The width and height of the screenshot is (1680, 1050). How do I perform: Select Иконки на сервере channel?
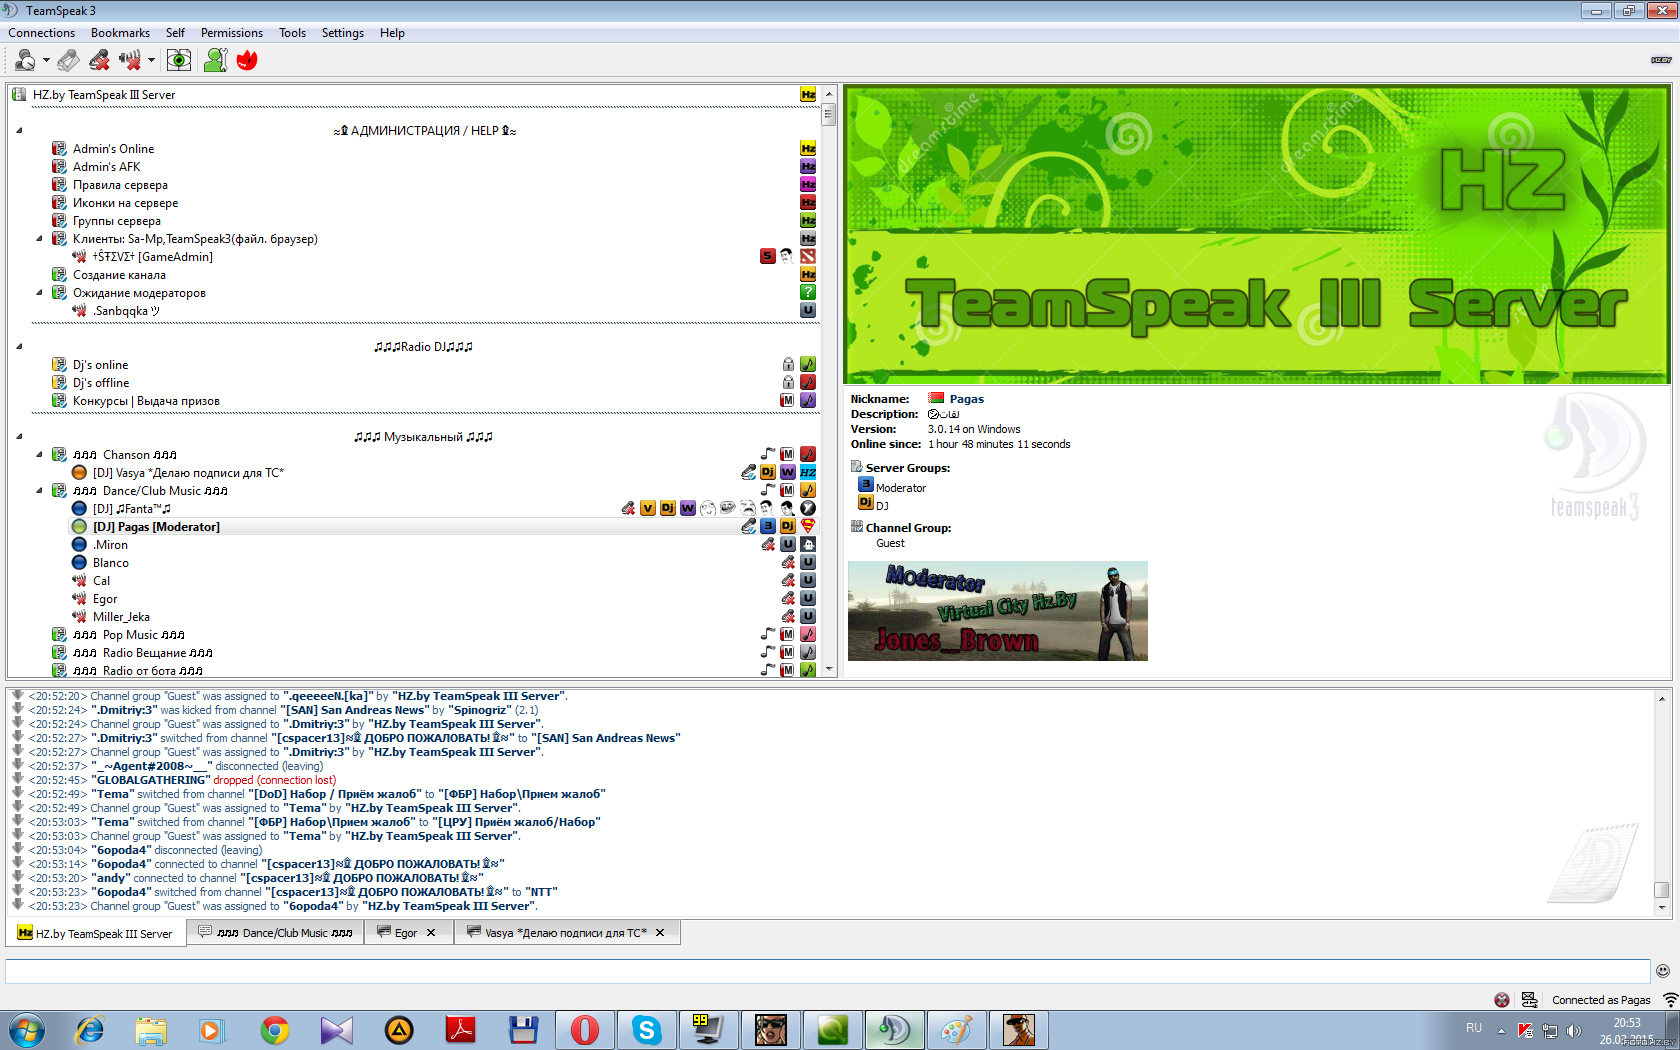125,203
